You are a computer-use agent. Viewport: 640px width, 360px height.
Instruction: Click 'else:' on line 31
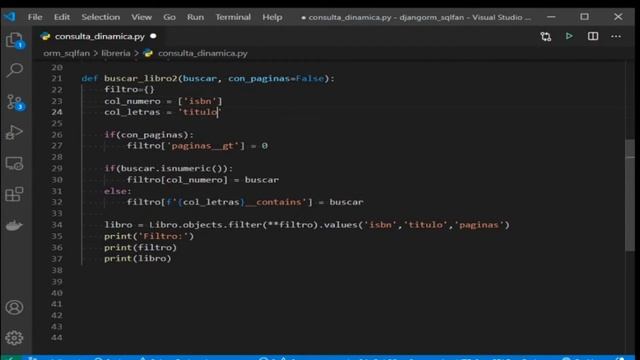[118, 191]
